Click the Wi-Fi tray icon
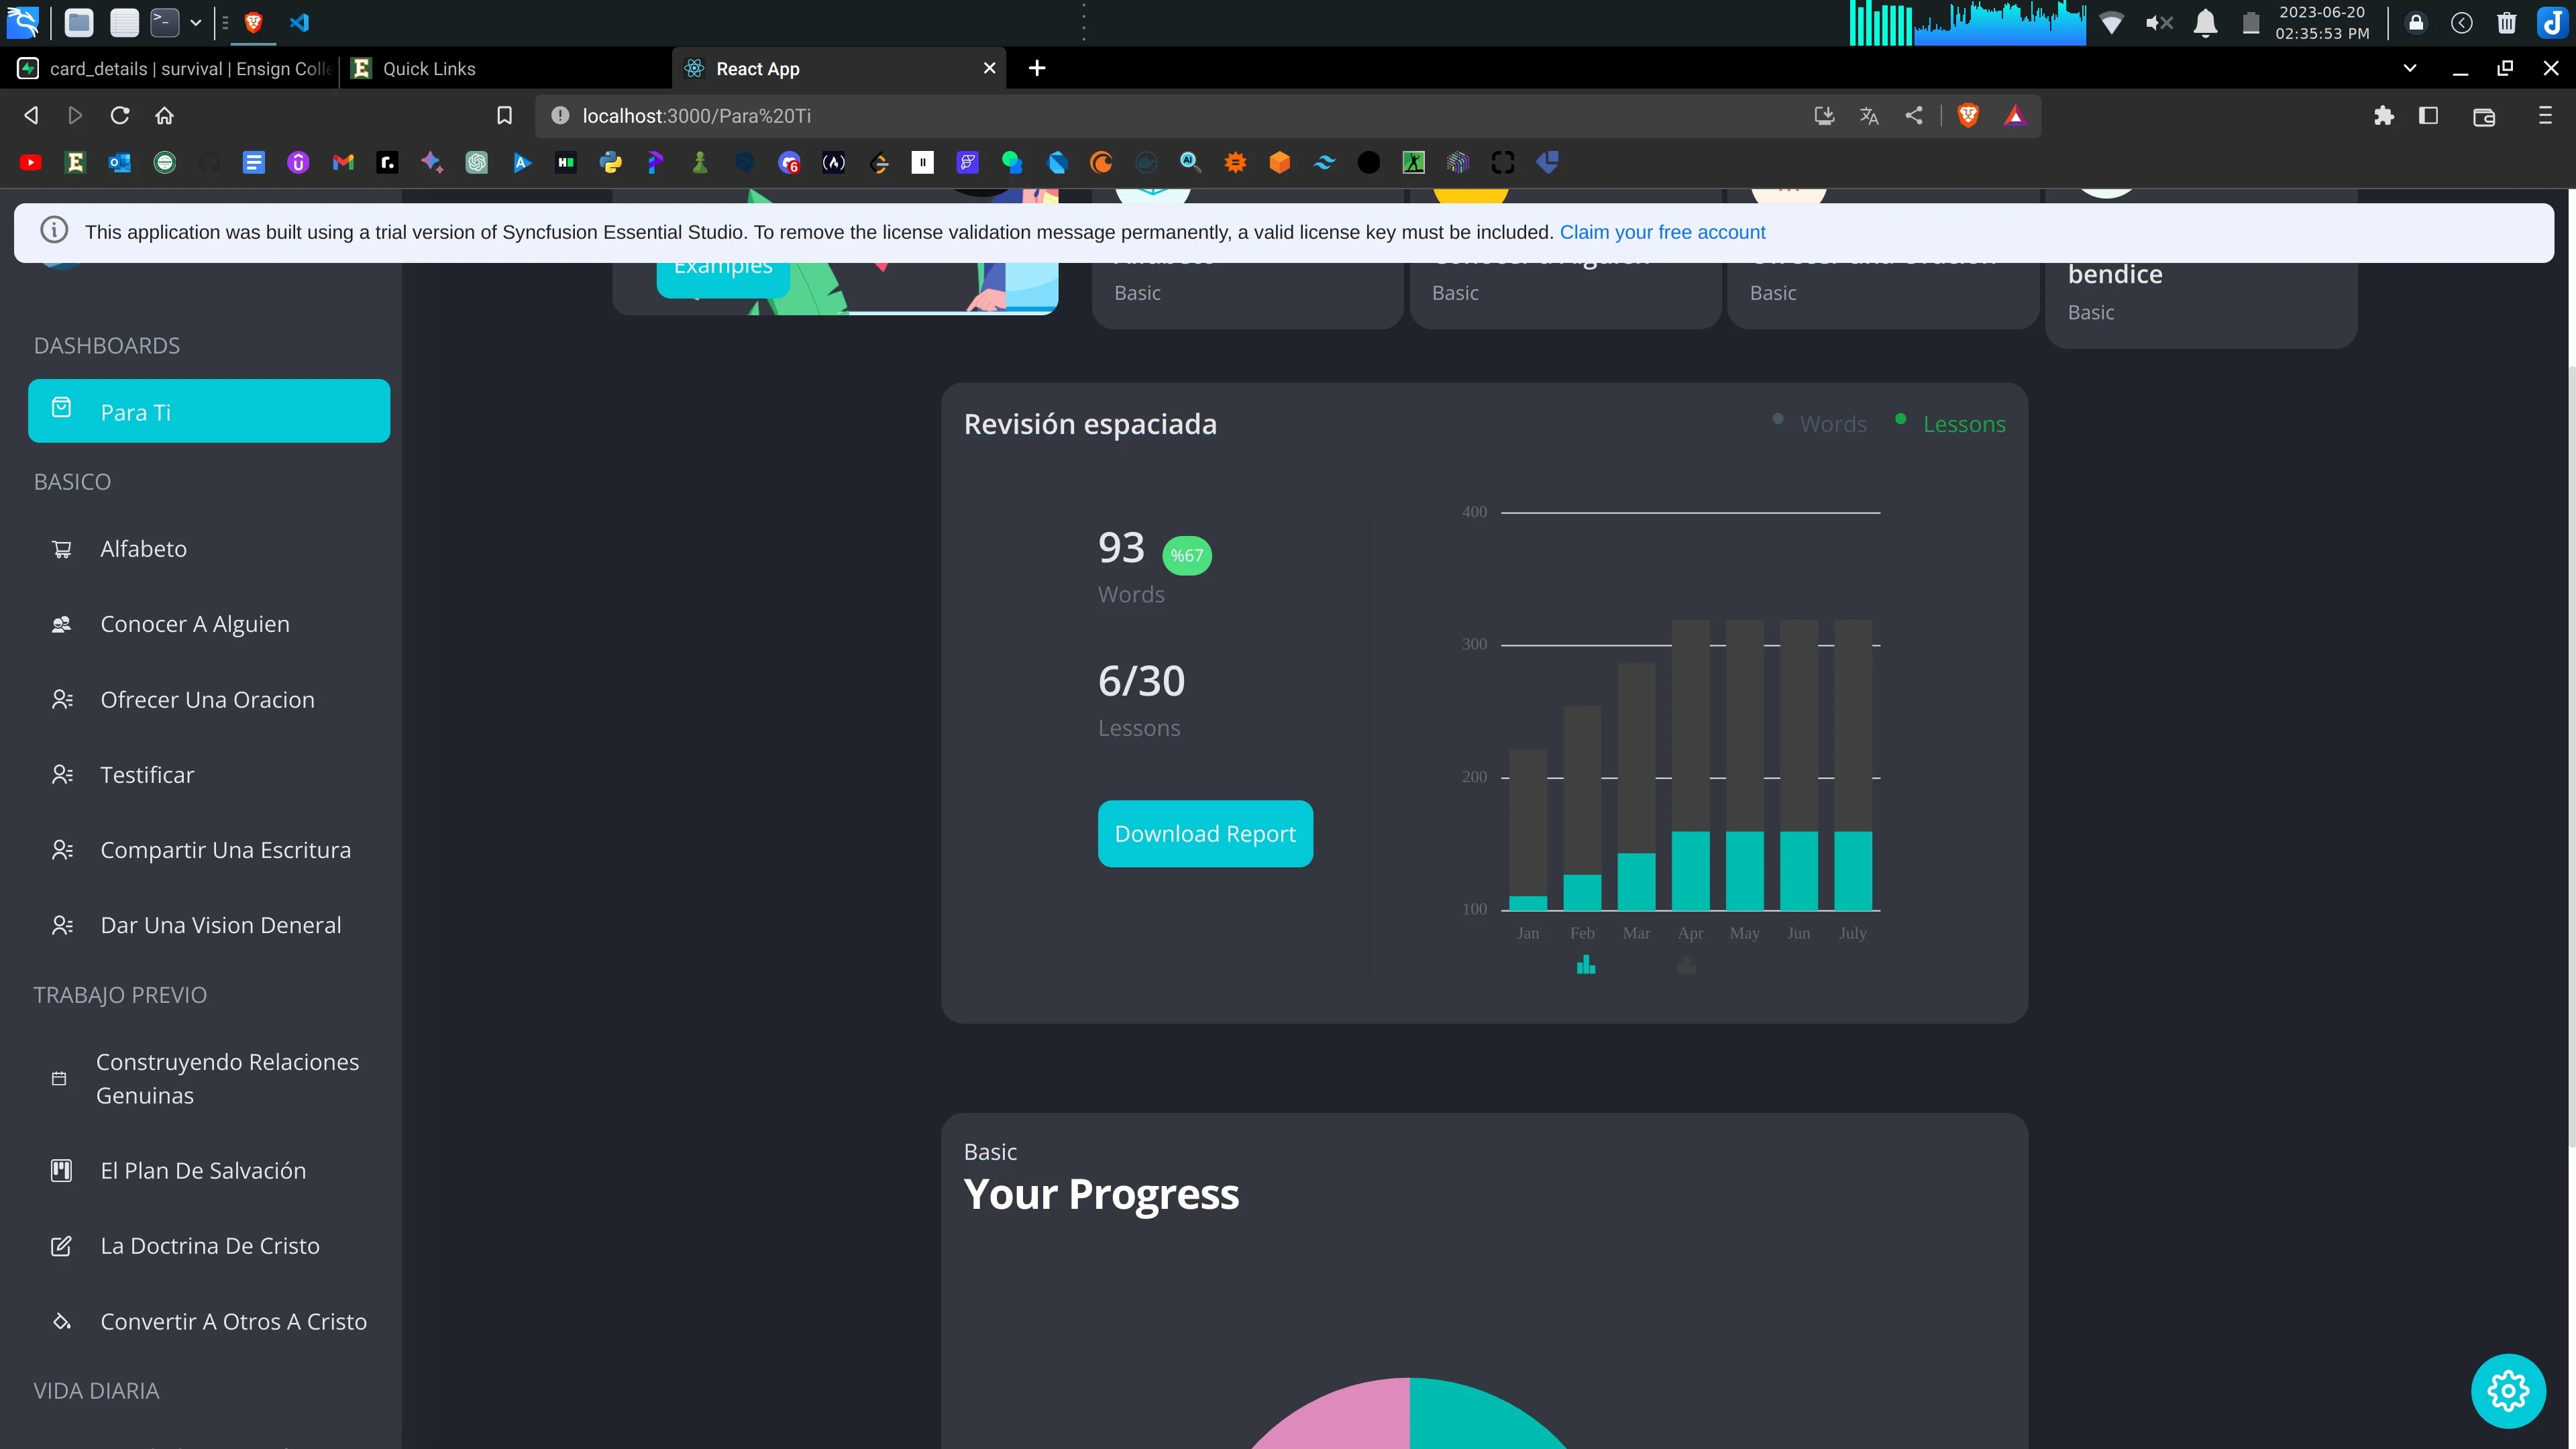This screenshot has height=1449, width=2576. [2111, 23]
